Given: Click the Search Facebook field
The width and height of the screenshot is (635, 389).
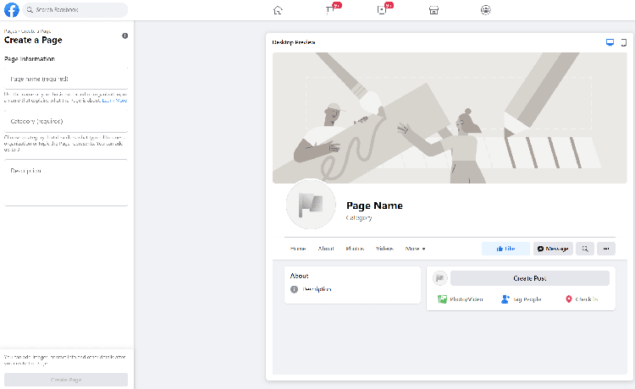Looking at the screenshot, I should tap(75, 10).
